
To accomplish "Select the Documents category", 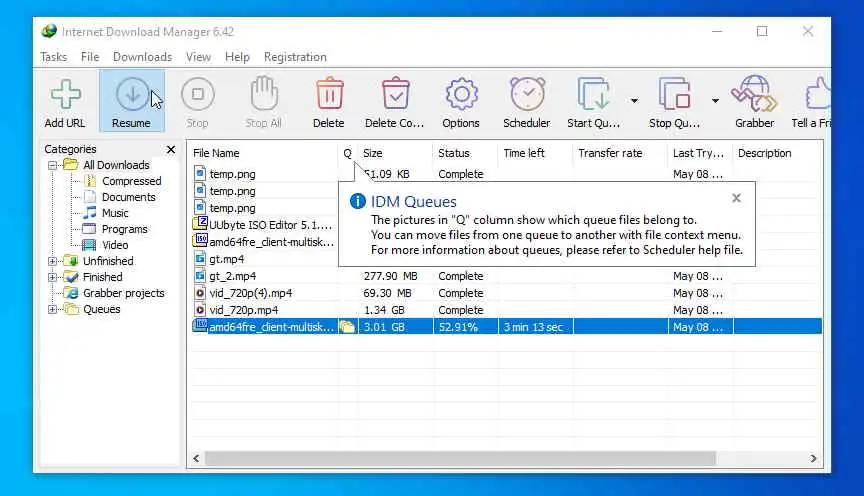I will (128, 197).
